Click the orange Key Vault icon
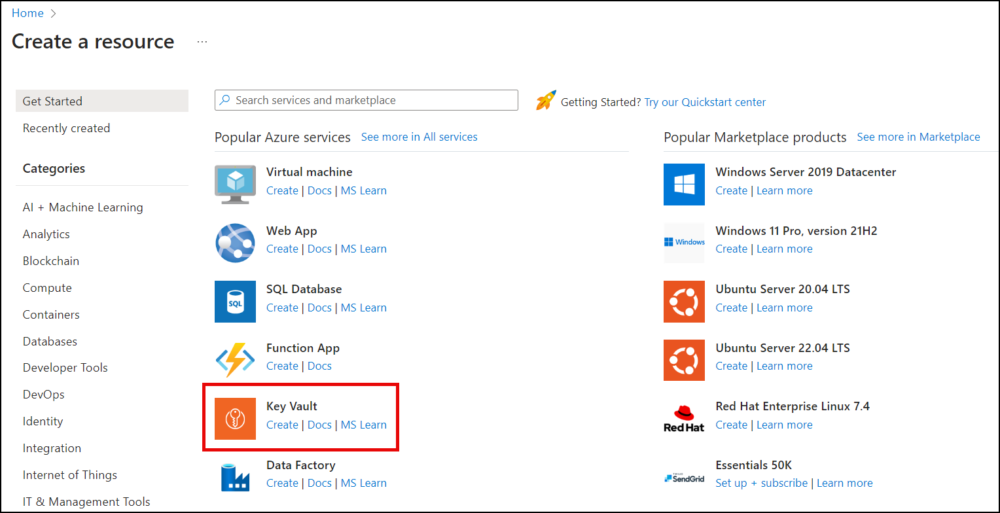 coord(235,418)
